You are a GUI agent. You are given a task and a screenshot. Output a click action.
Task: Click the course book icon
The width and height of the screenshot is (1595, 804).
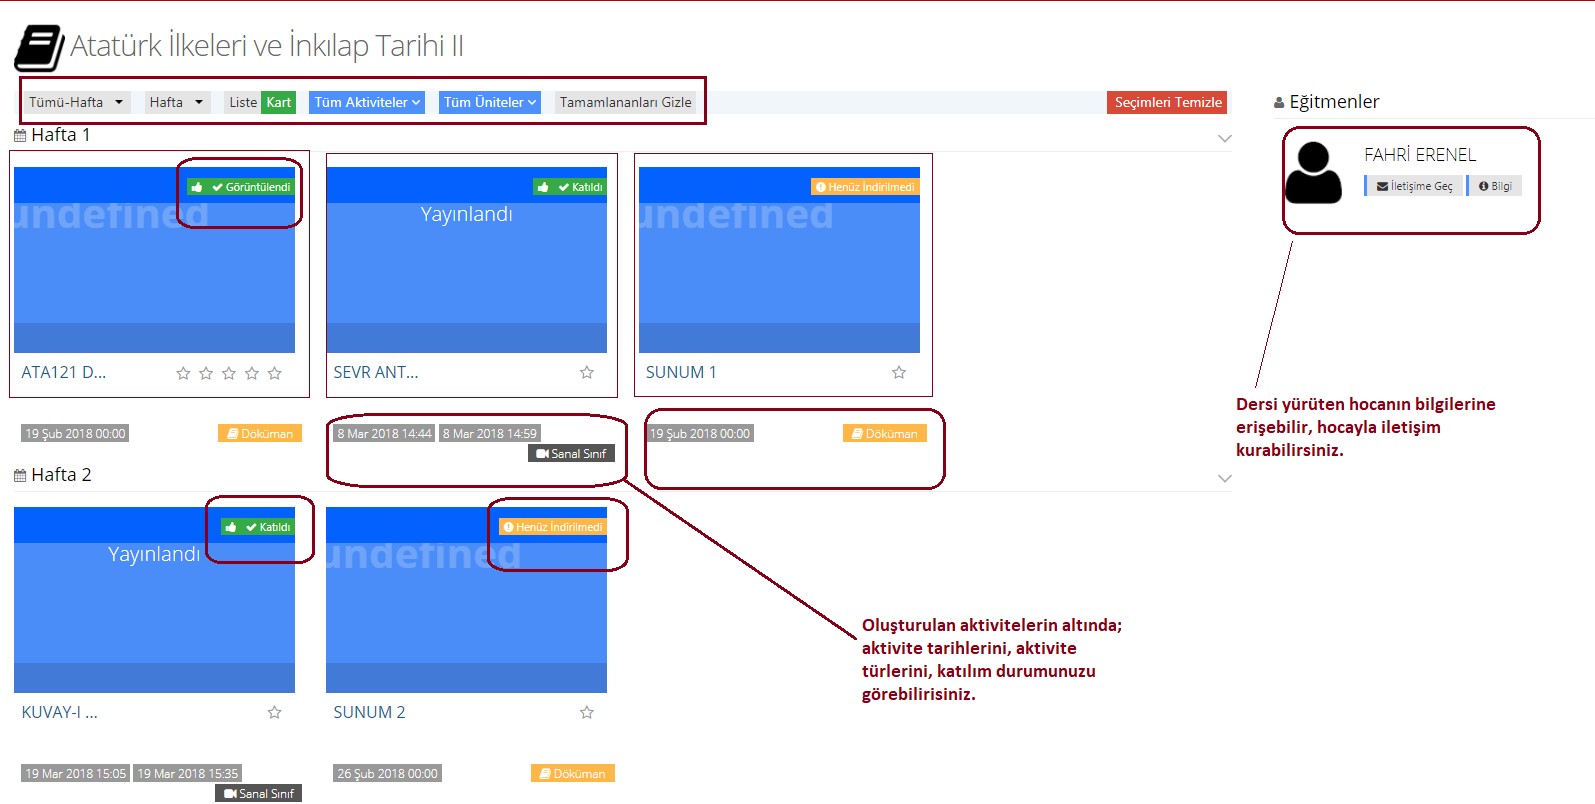pyautogui.click(x=39, y=48)
